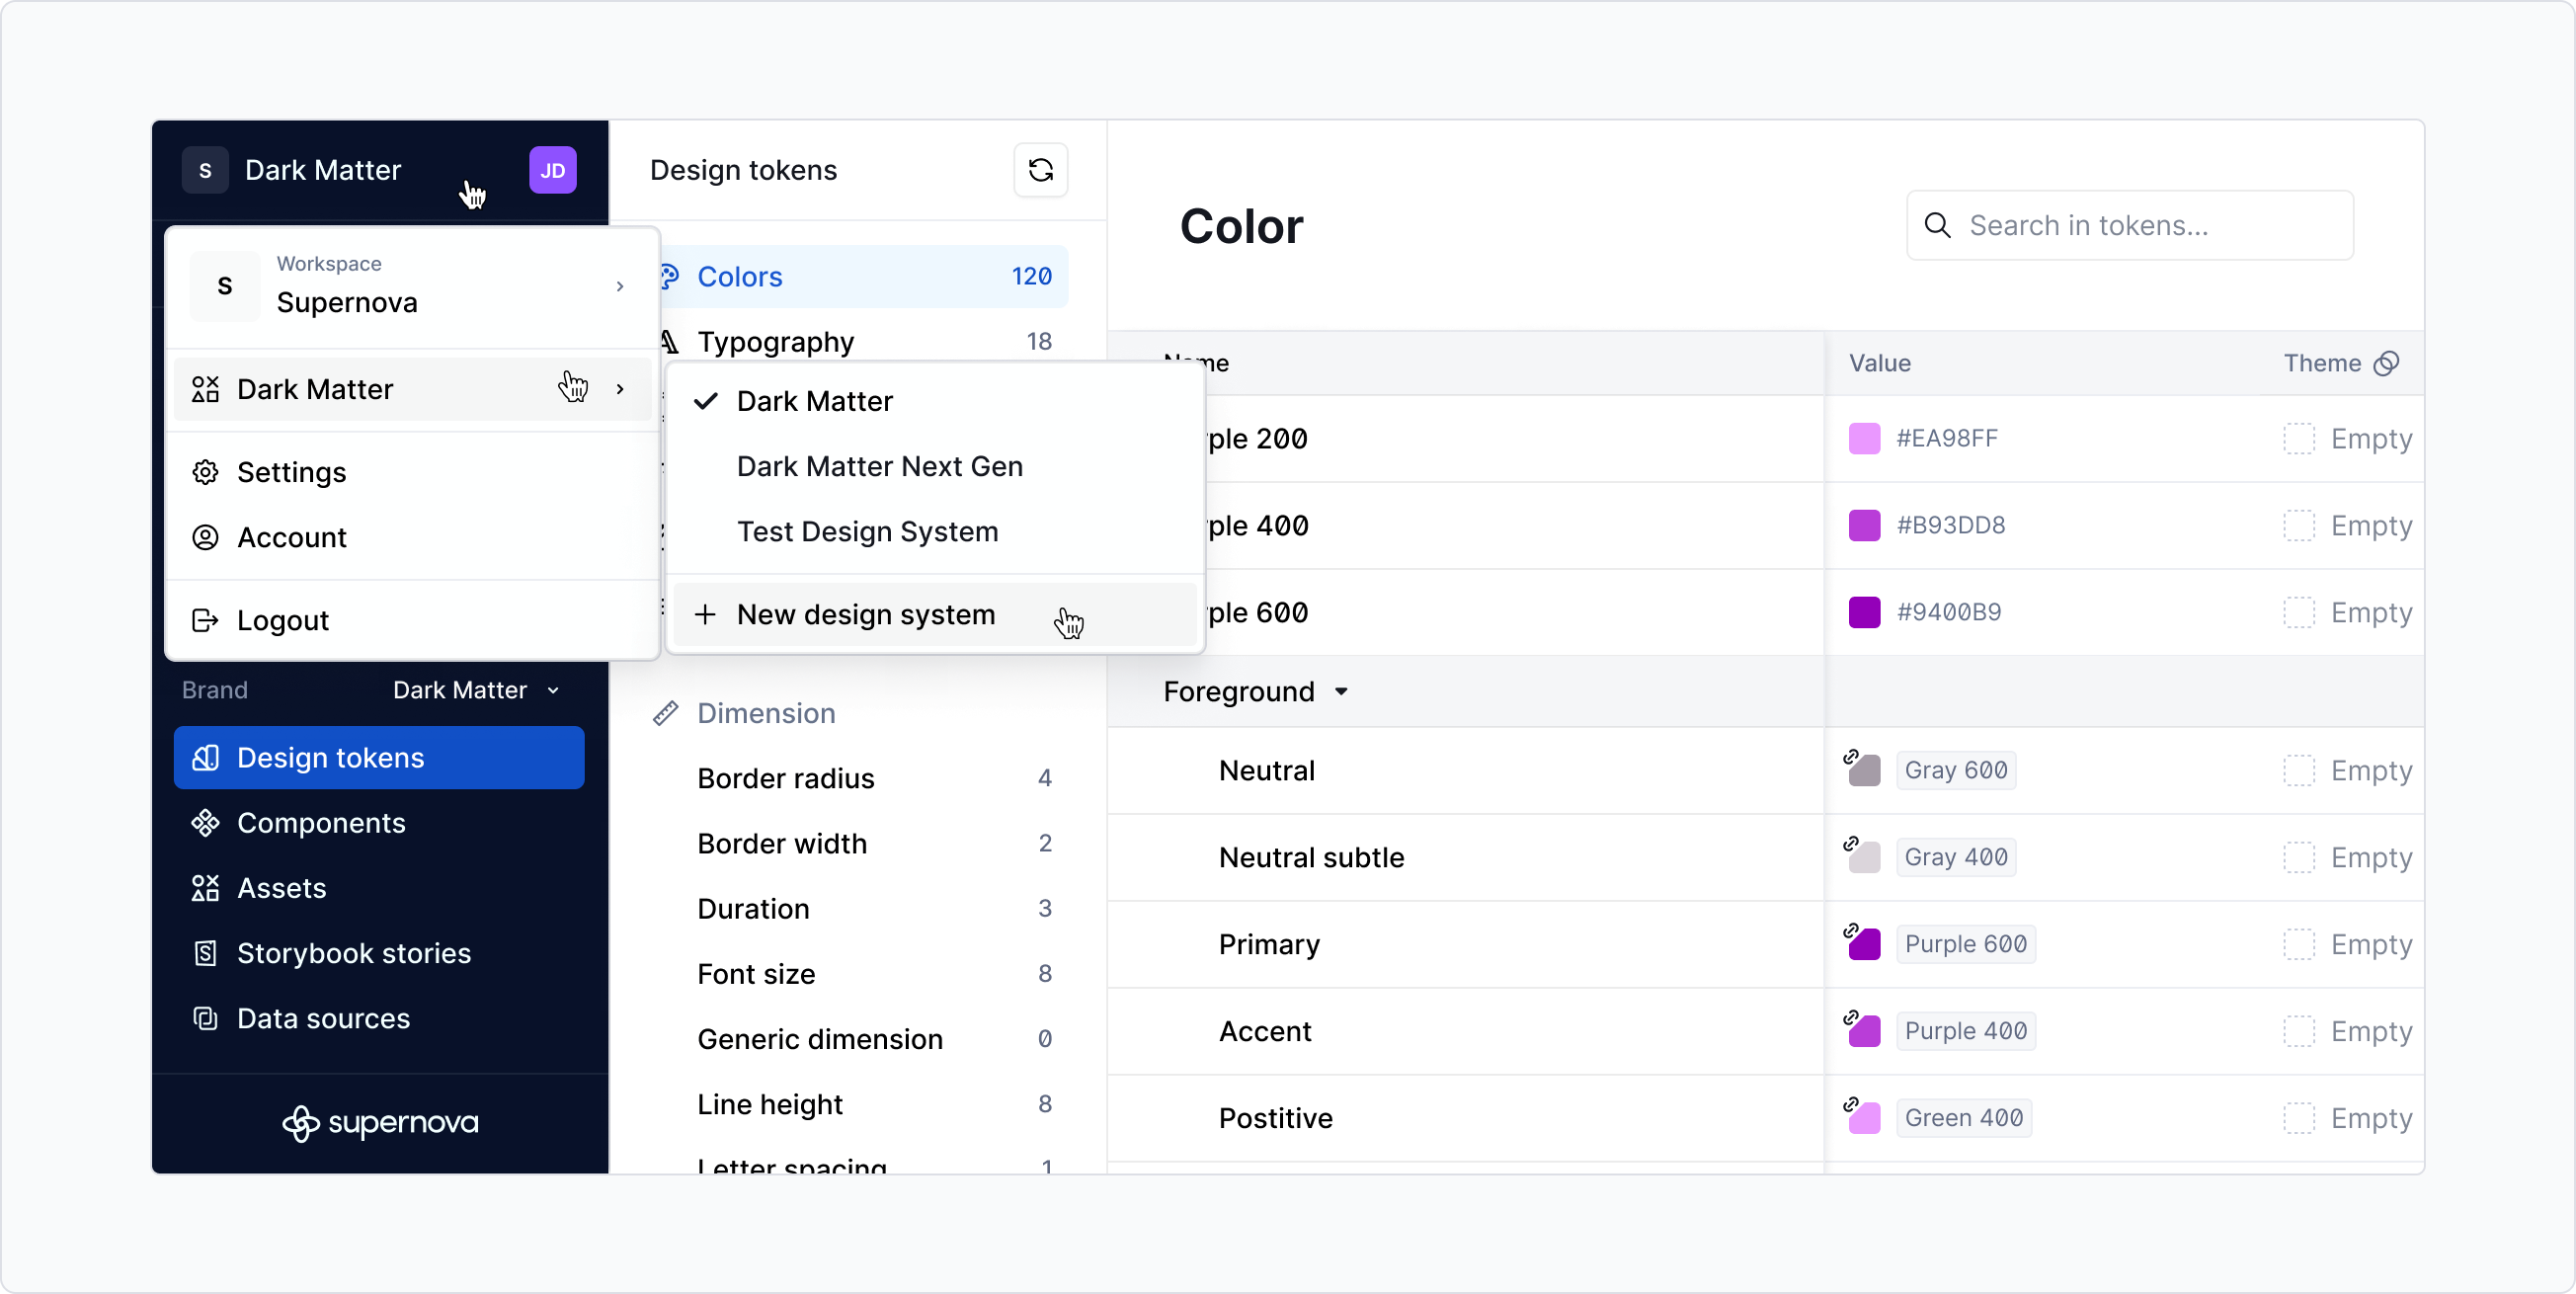
Task: Open the Account menu item
Action: coord(290,537)
